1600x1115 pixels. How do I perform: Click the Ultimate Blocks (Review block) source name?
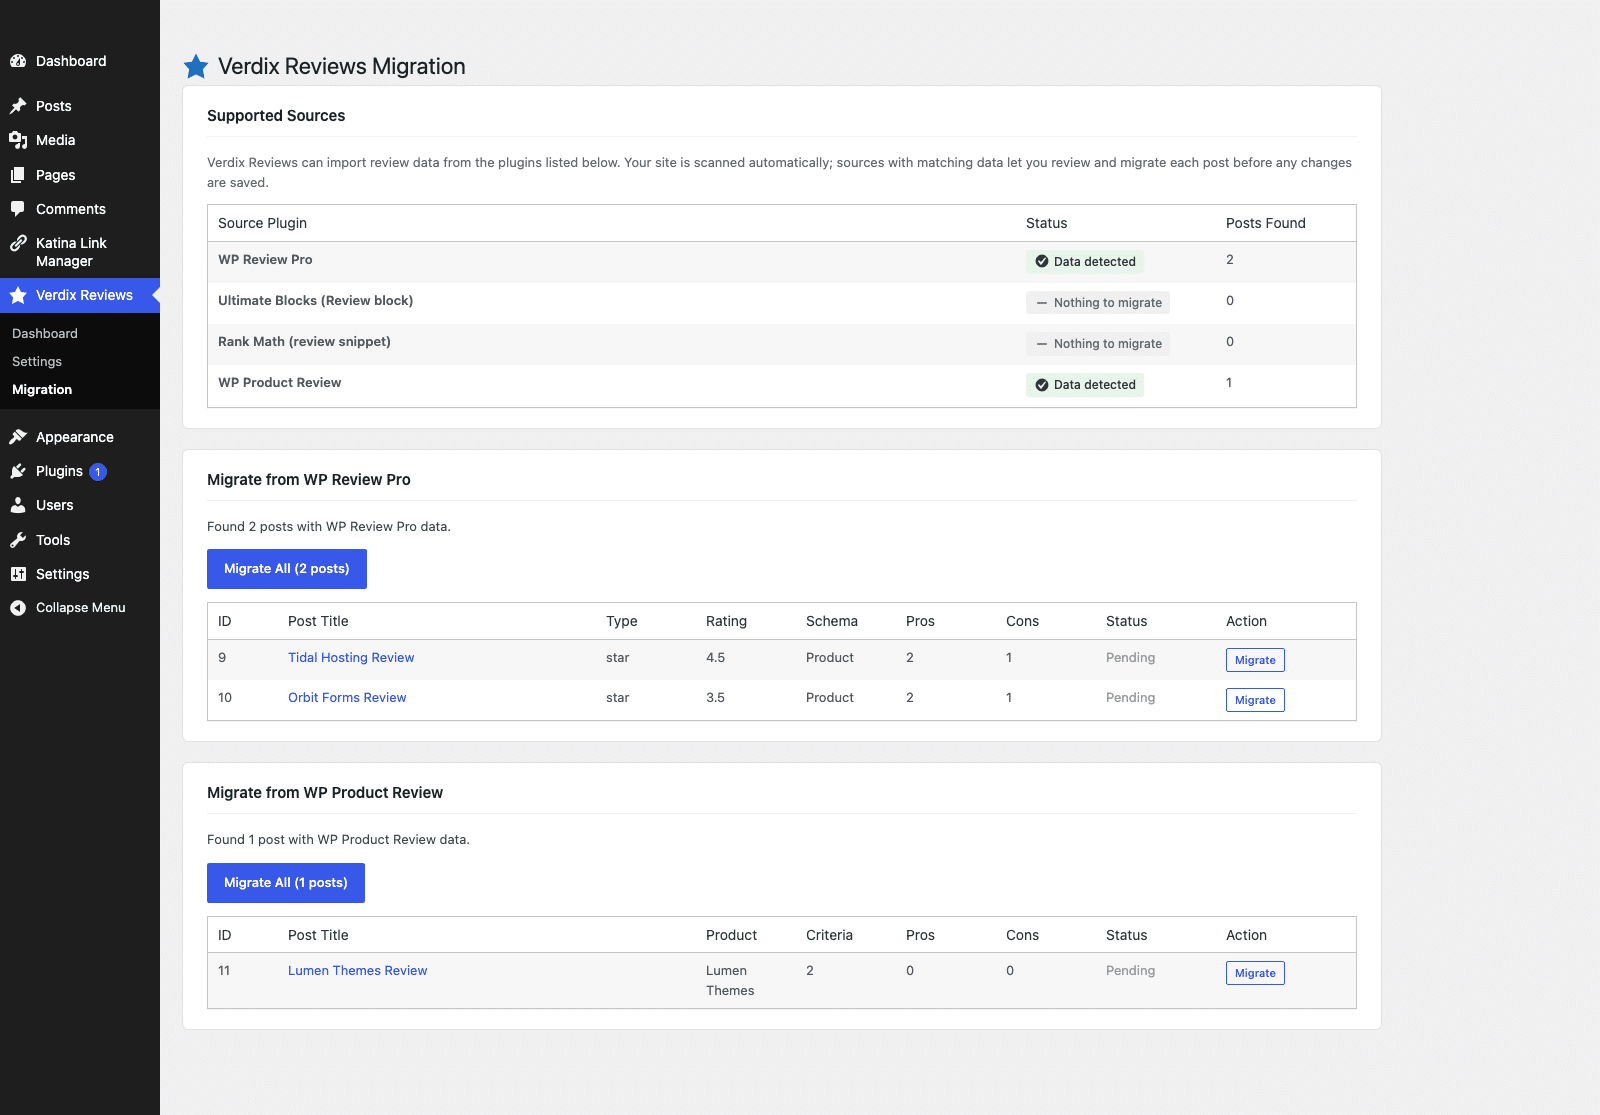[315, 300]
